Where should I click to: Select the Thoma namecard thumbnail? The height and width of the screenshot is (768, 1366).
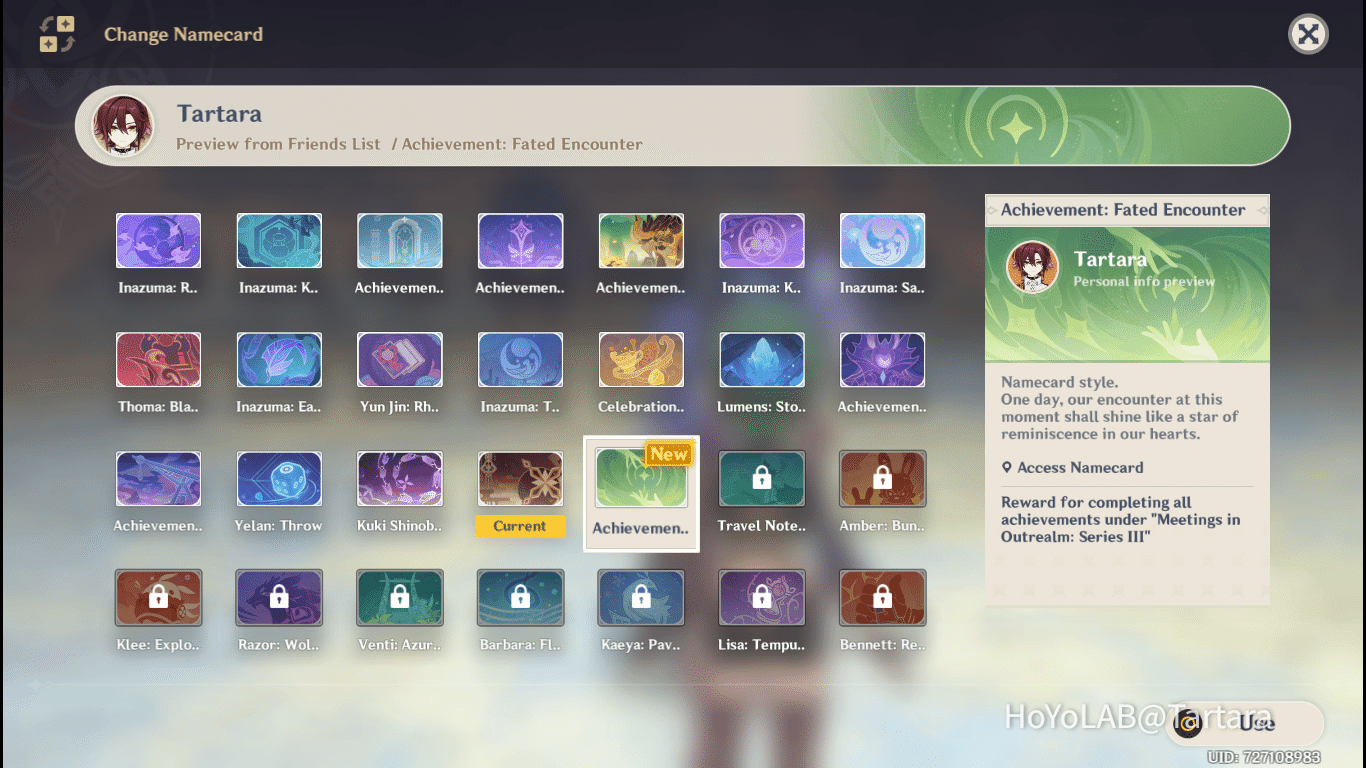click(x=158, y=360)
